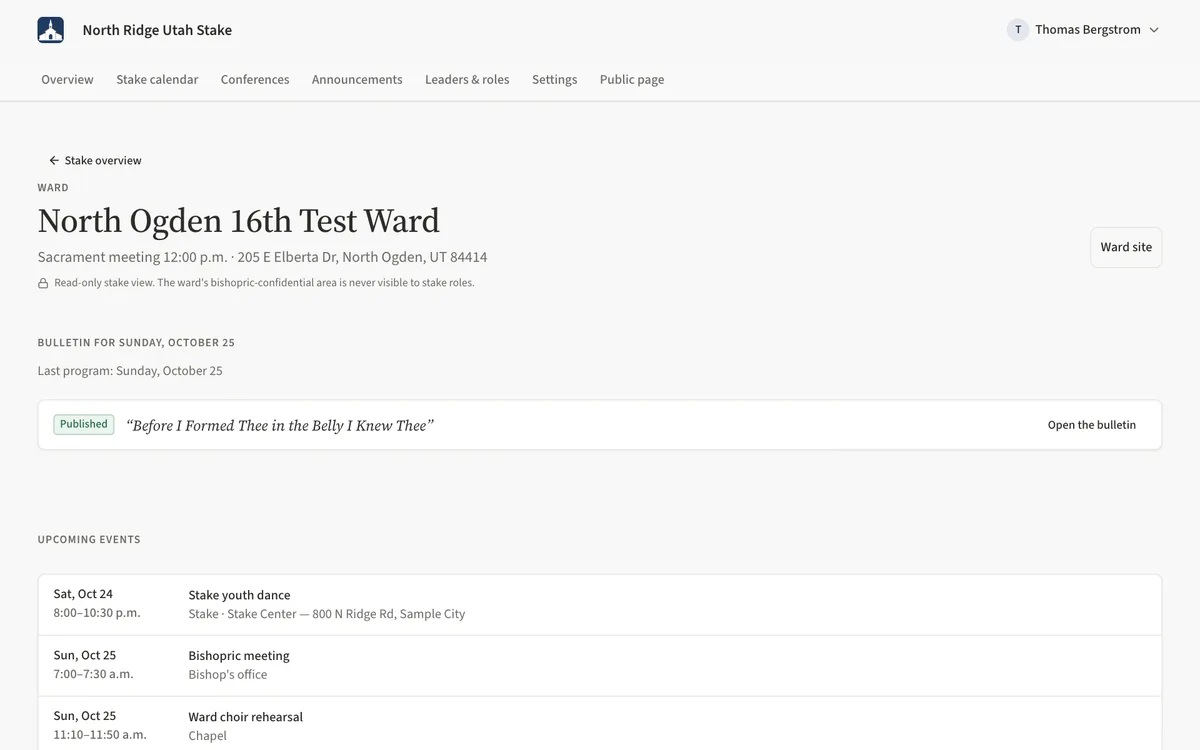Click the Last program: Sunday, October 25 text

tap(130, 371)
